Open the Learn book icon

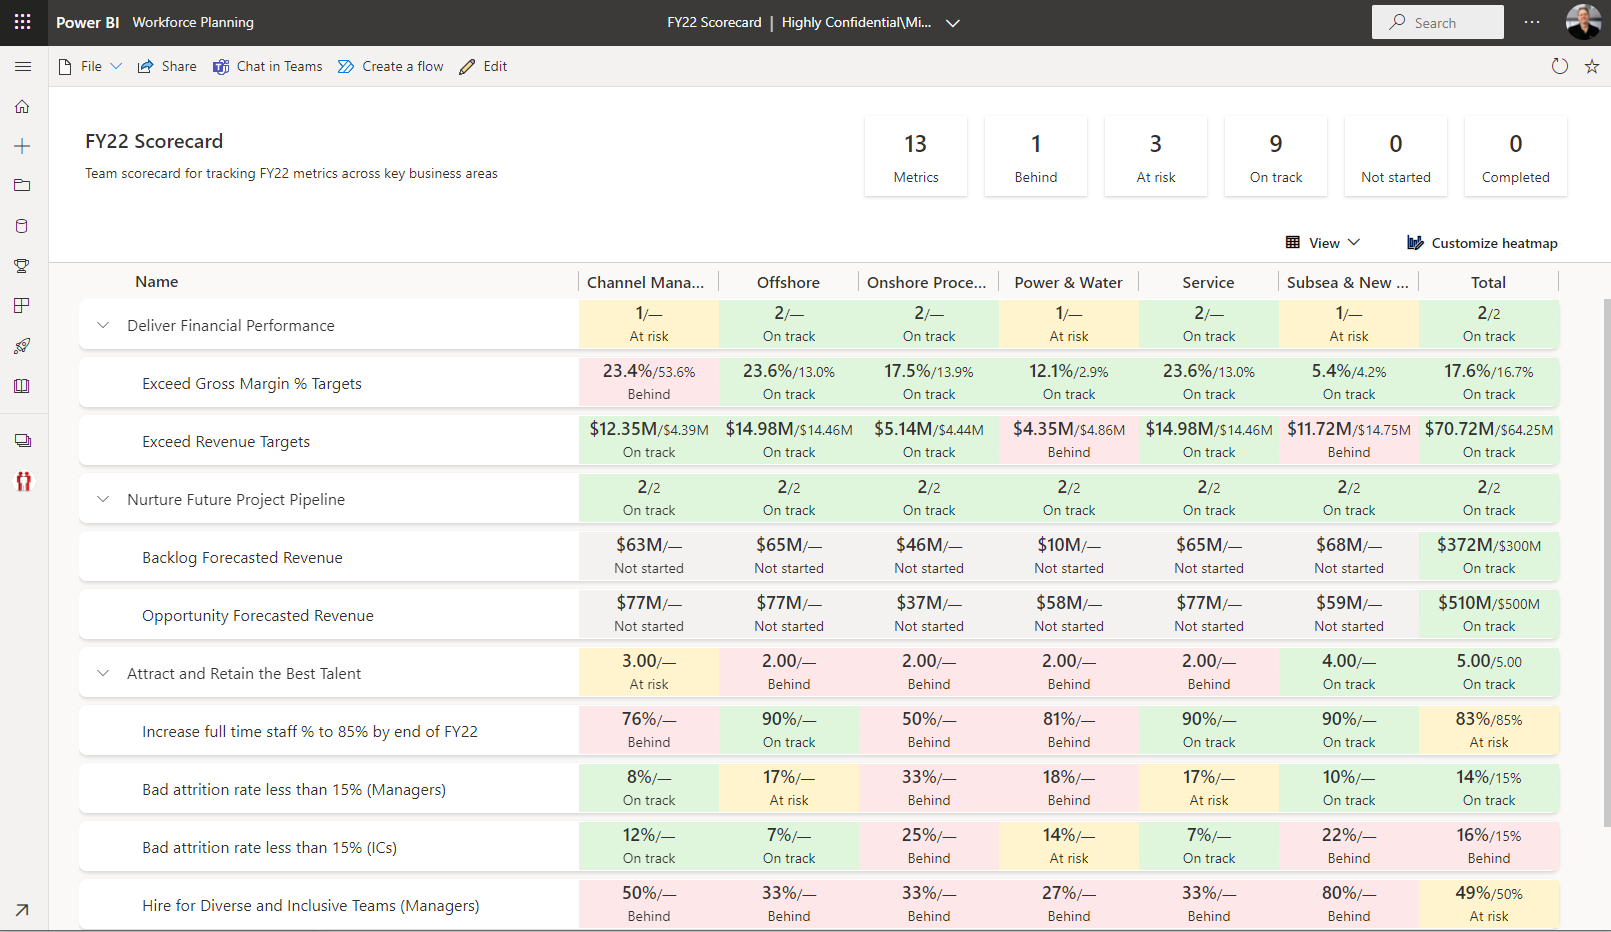point(22,386)
